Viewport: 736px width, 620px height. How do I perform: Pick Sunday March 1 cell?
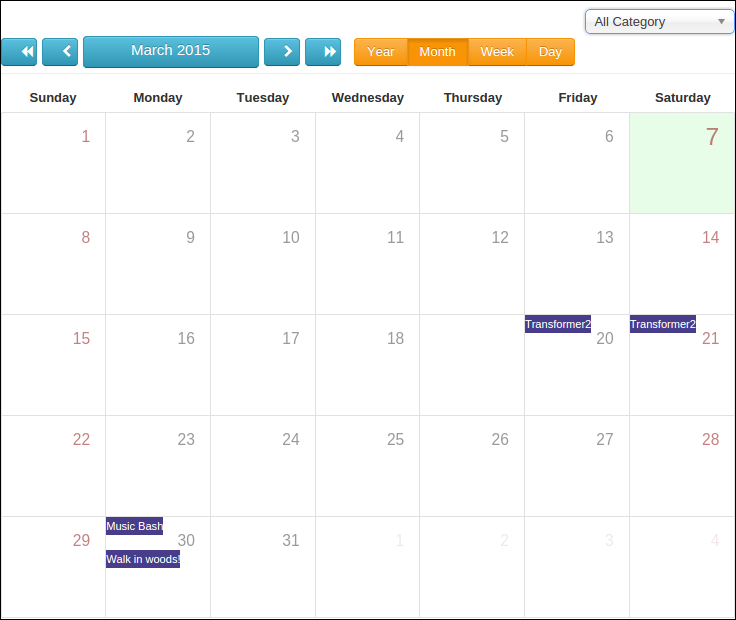point(53,163)
